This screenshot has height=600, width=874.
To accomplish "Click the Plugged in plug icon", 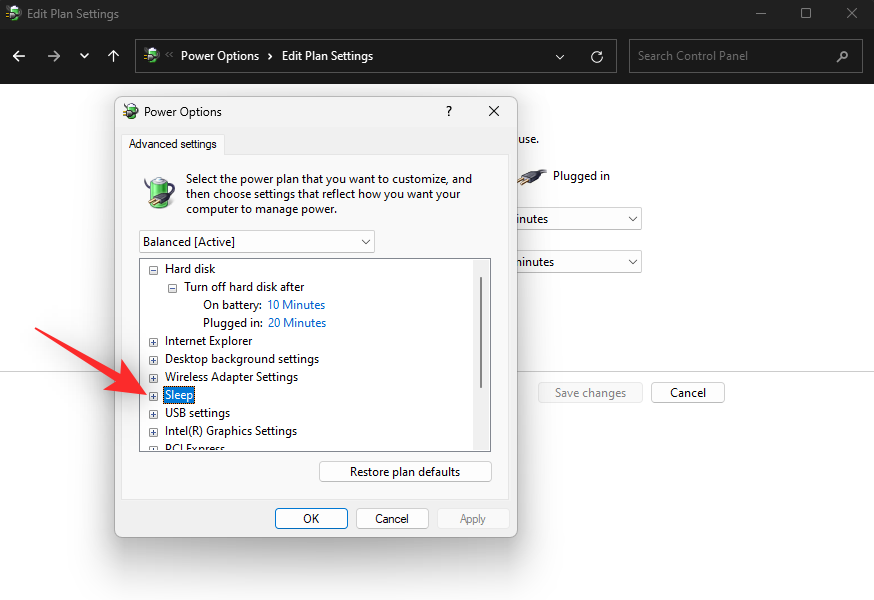I will (x=531, y=177).
